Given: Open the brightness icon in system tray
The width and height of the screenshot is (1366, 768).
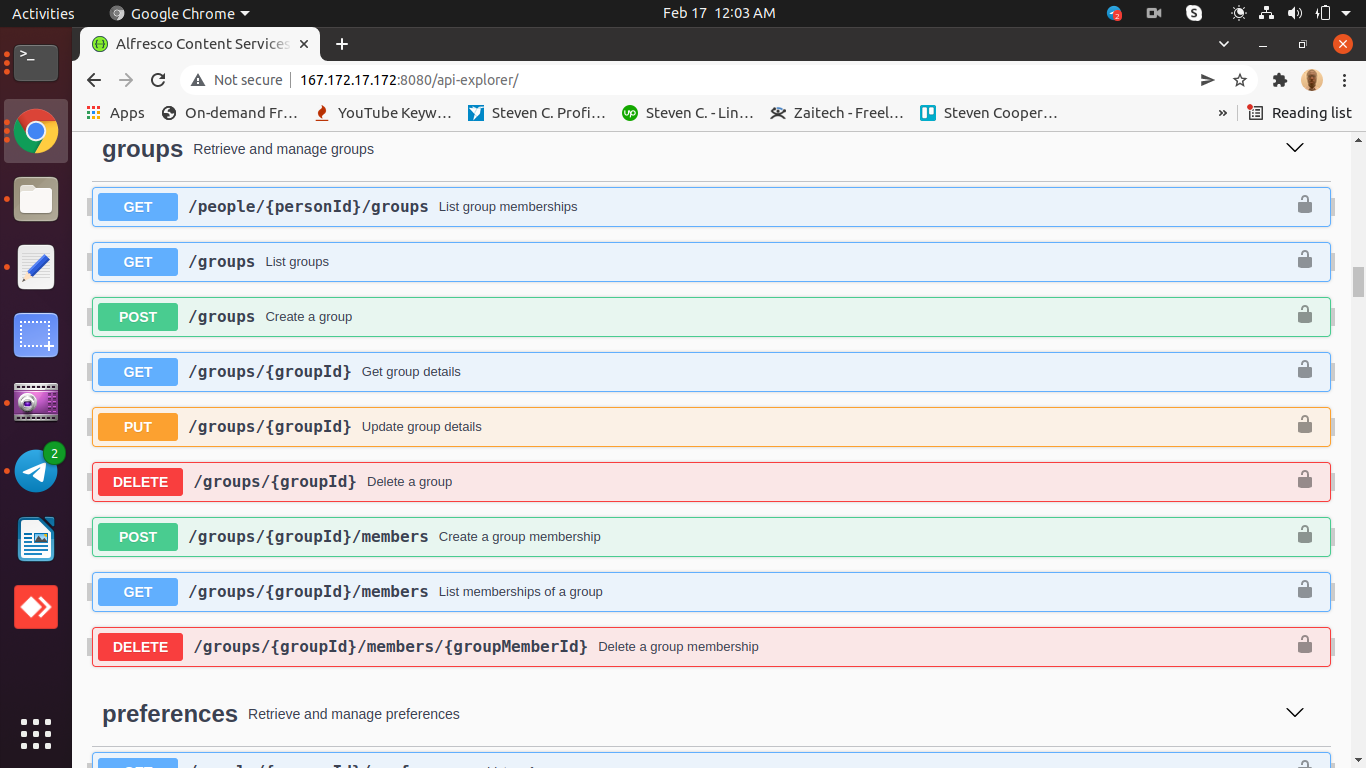Looking at the screenshot, I should [1239, 13].
